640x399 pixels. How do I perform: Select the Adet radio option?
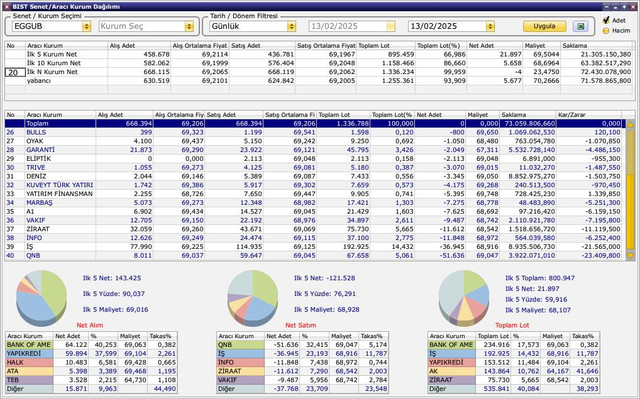coord(606,20)
